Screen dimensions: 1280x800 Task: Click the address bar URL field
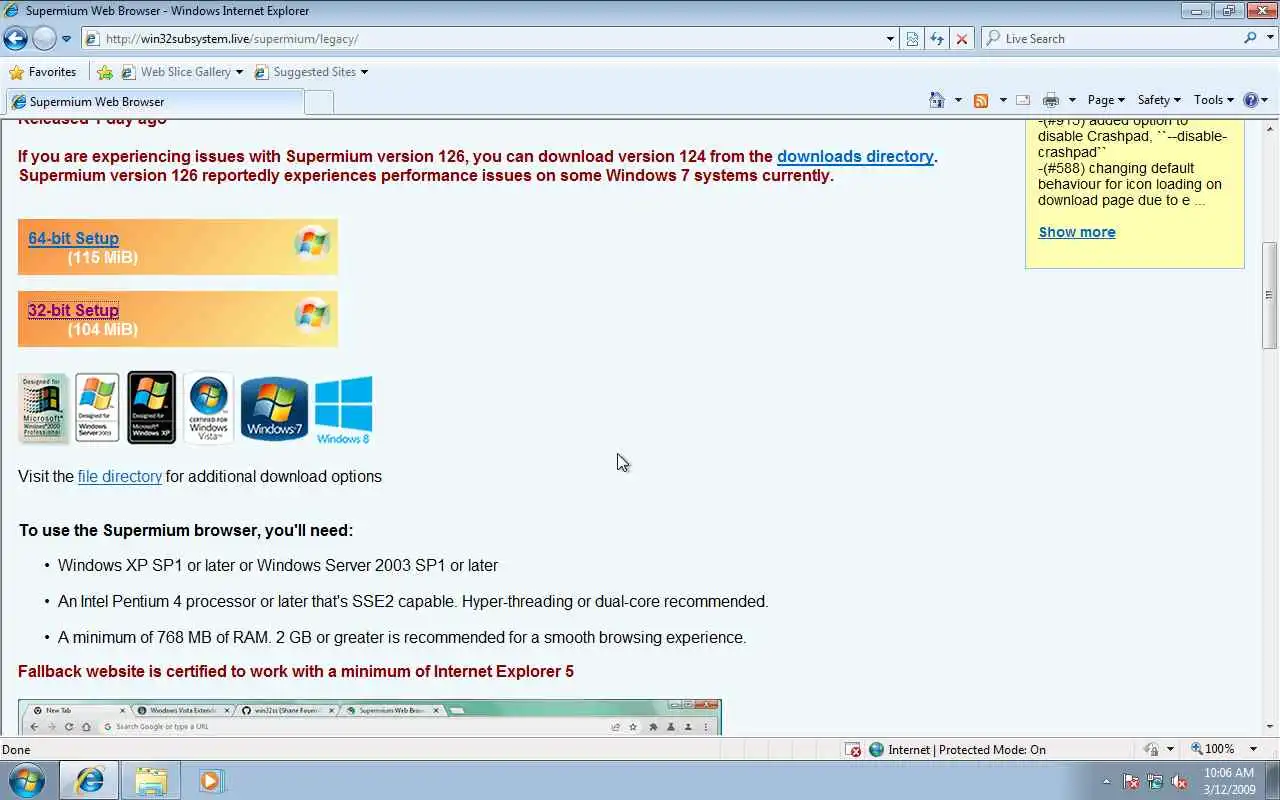[480, 39]
